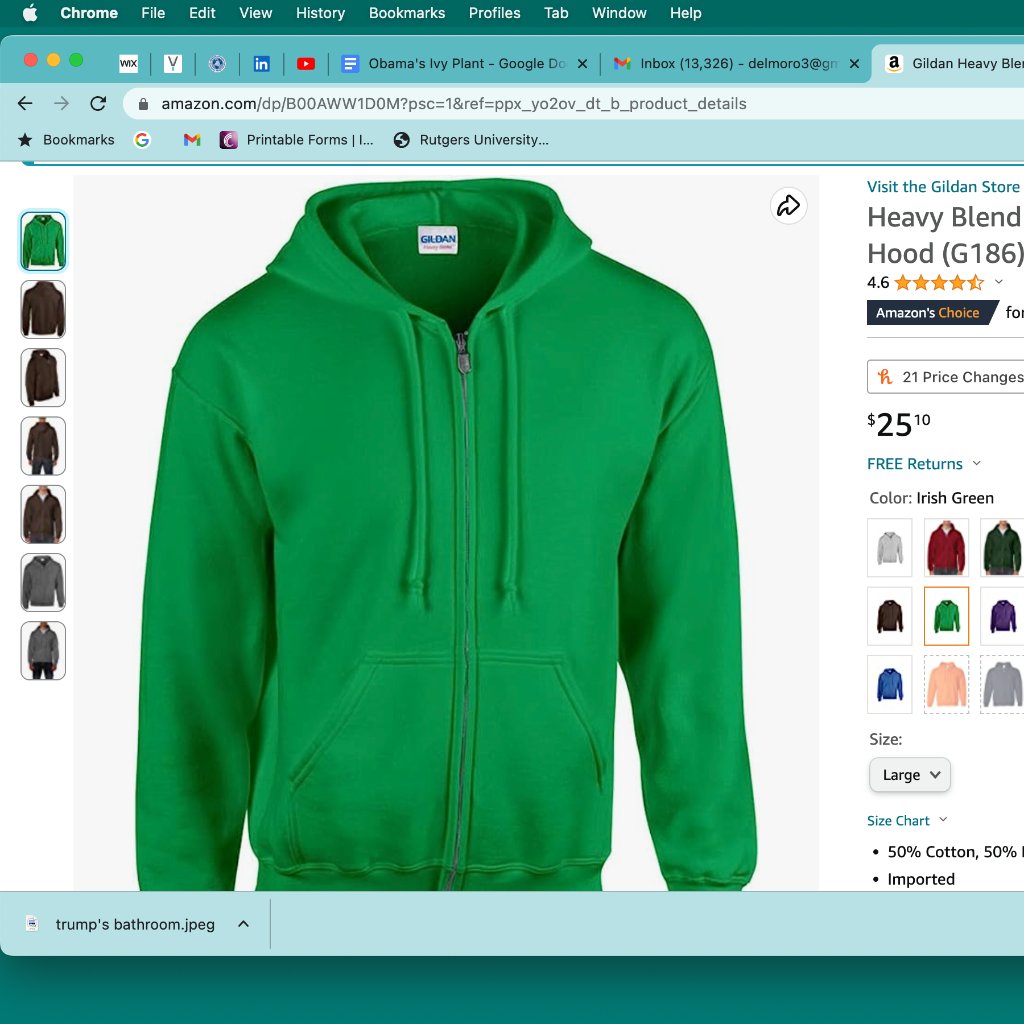
Task: Open the Size Chart link
Action: pos(898,821)
